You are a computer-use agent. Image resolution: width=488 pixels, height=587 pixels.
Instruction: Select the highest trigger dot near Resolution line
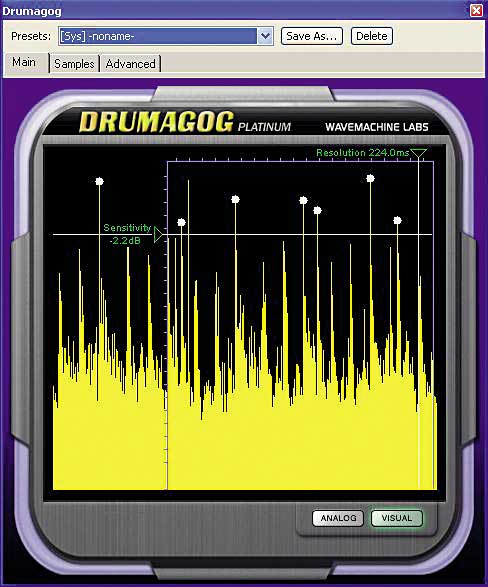(370, 179)
